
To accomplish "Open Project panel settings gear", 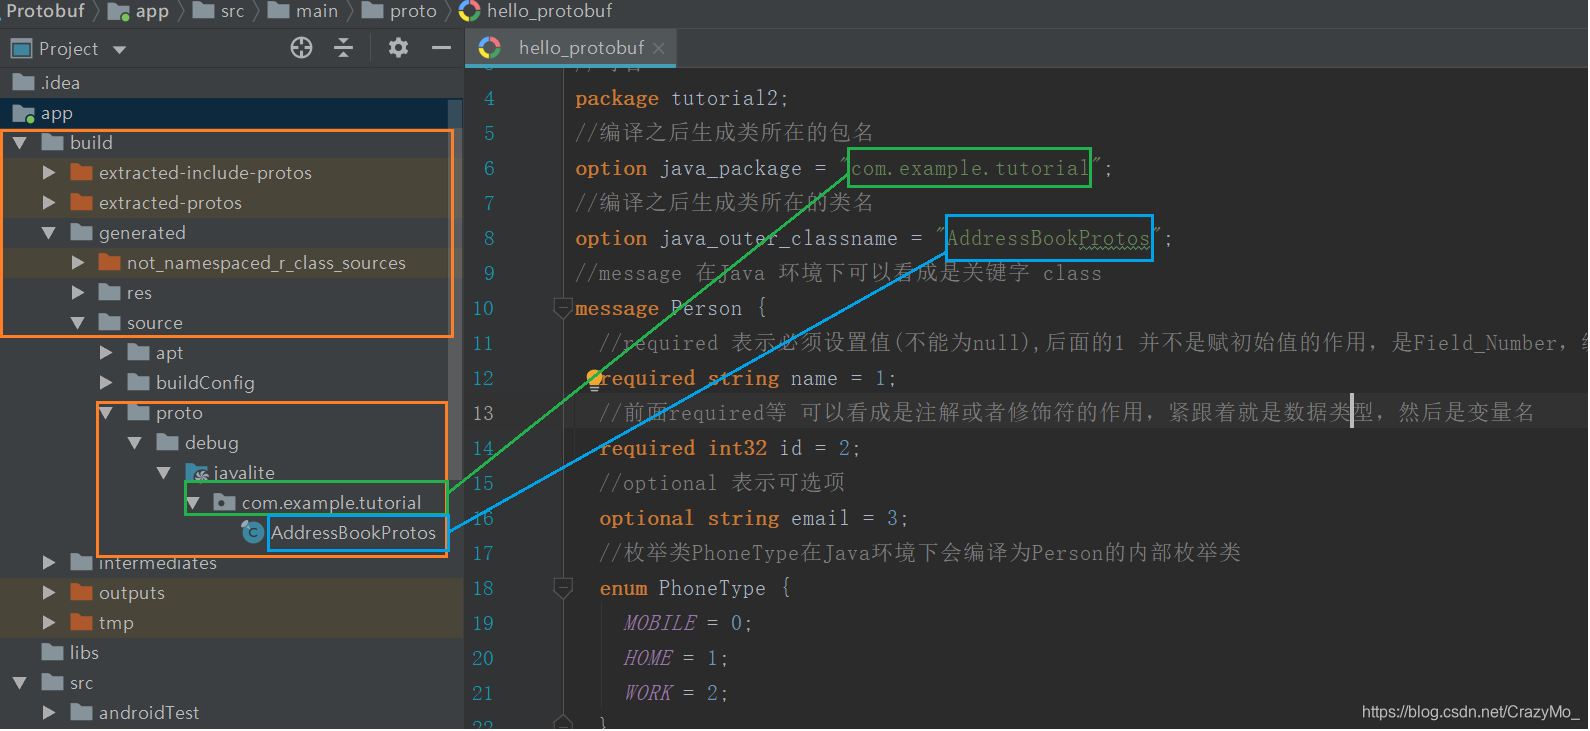I will point(398,48).
